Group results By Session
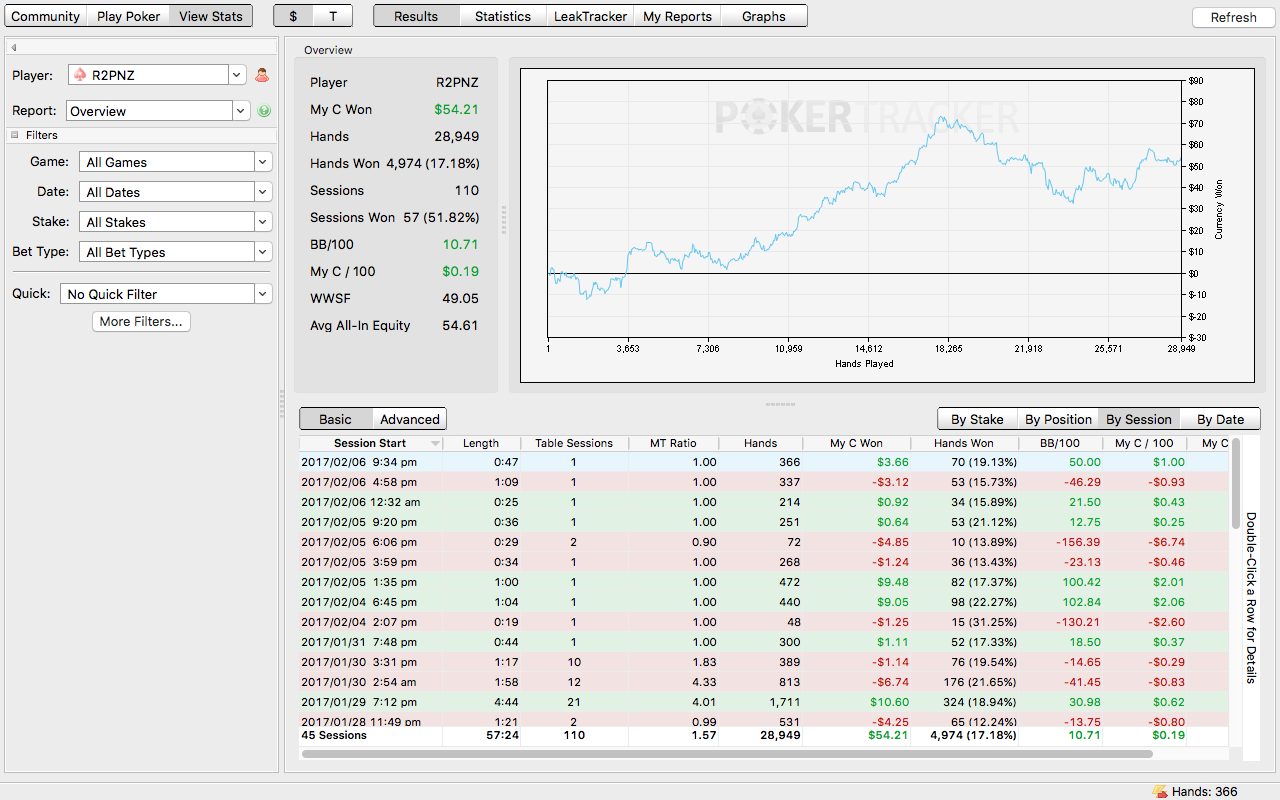This screenshot has height=800, width=1280. [1139, 419]
